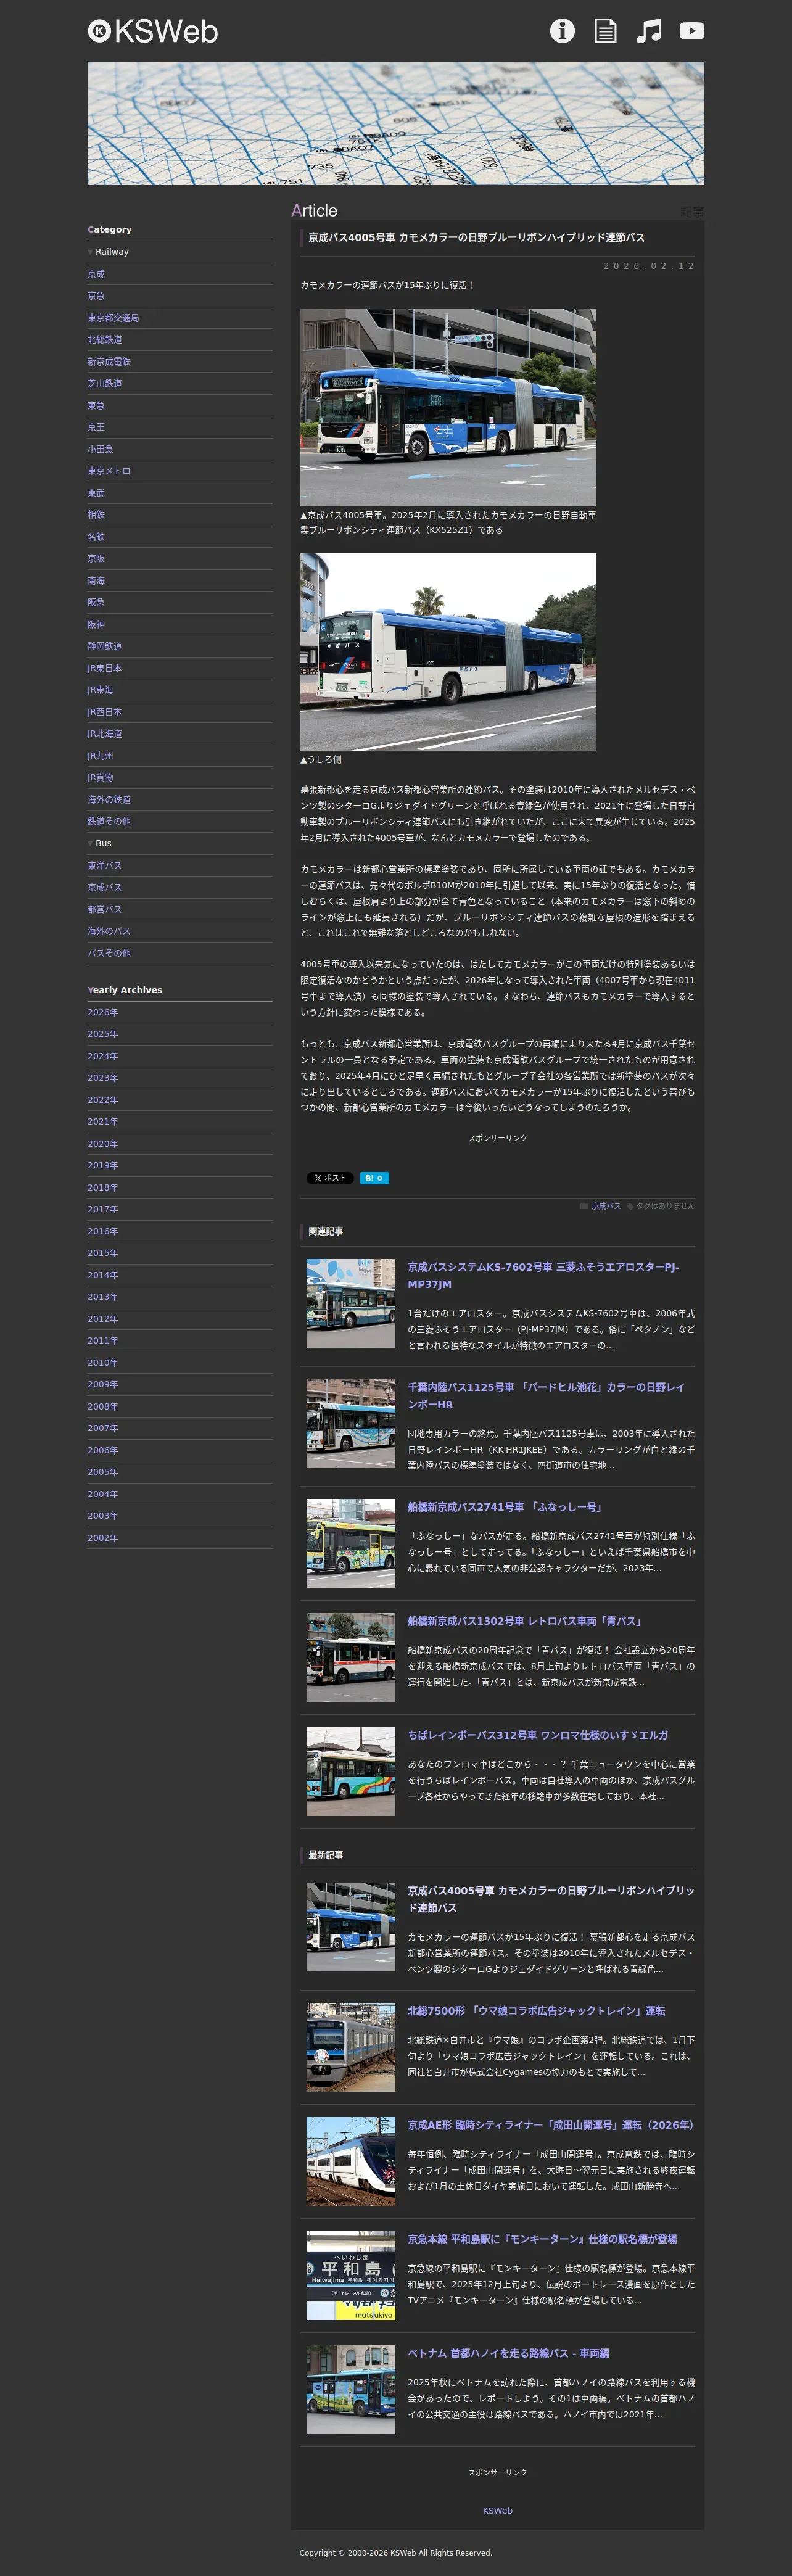Open the information page icon
The image size is (792, 2576).
562,31
